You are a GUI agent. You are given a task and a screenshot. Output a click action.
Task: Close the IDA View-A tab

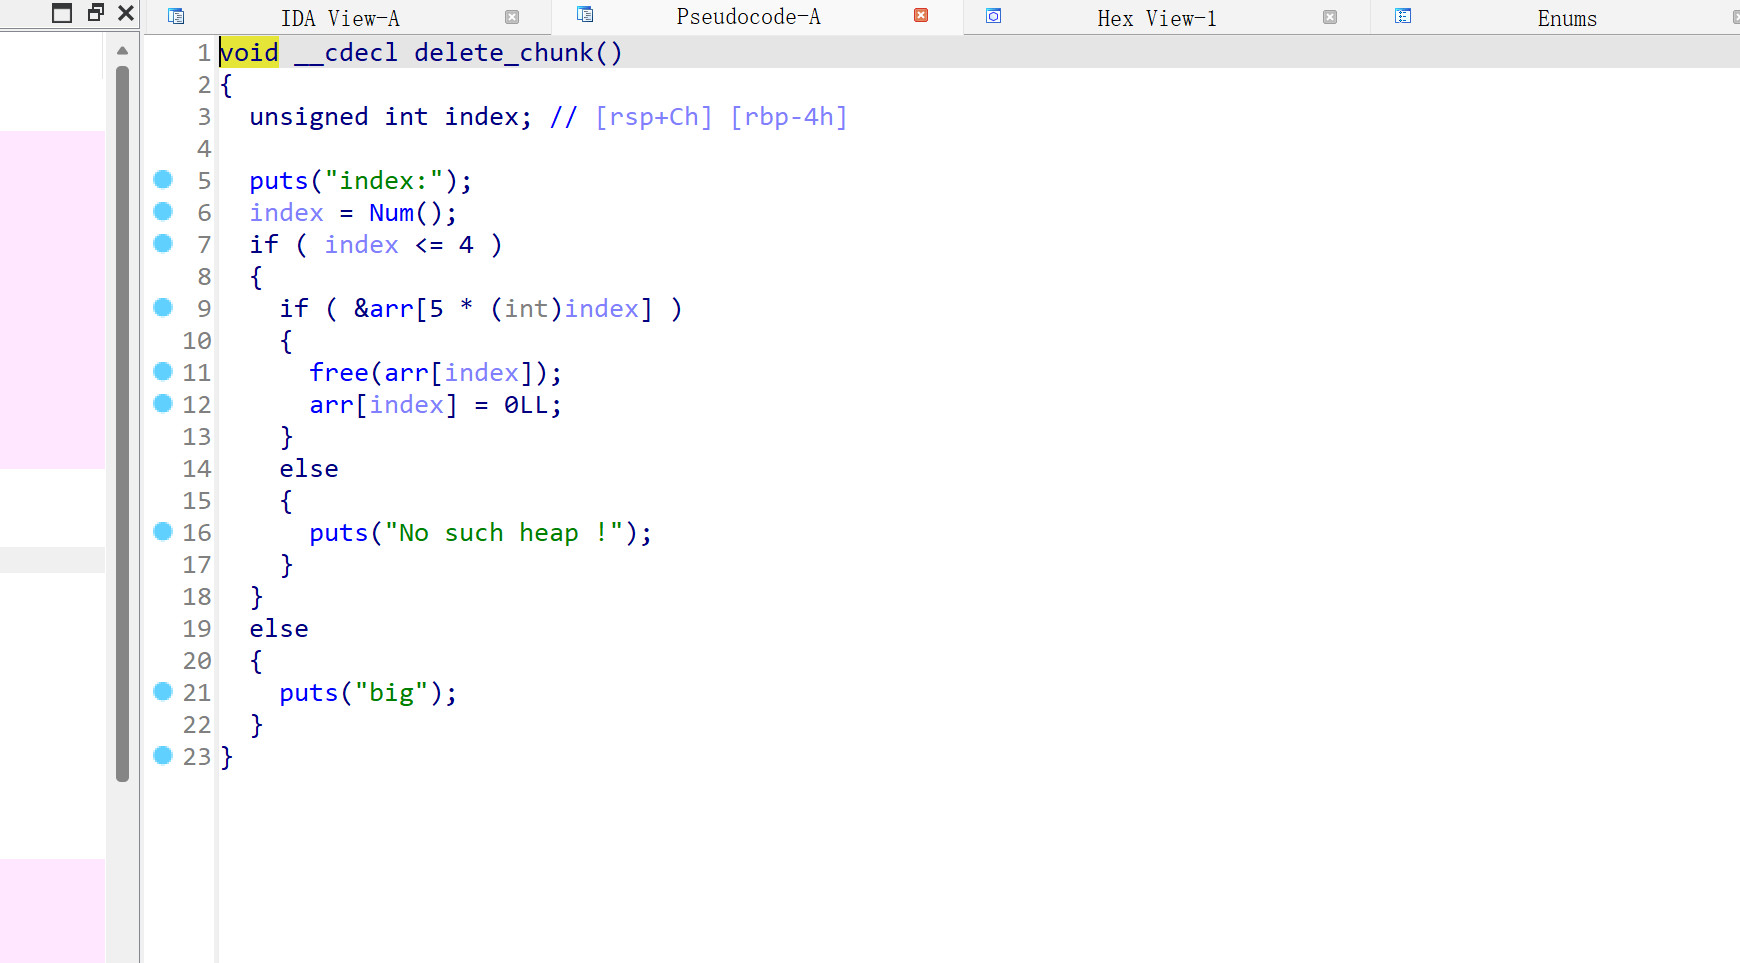[512, 17]
